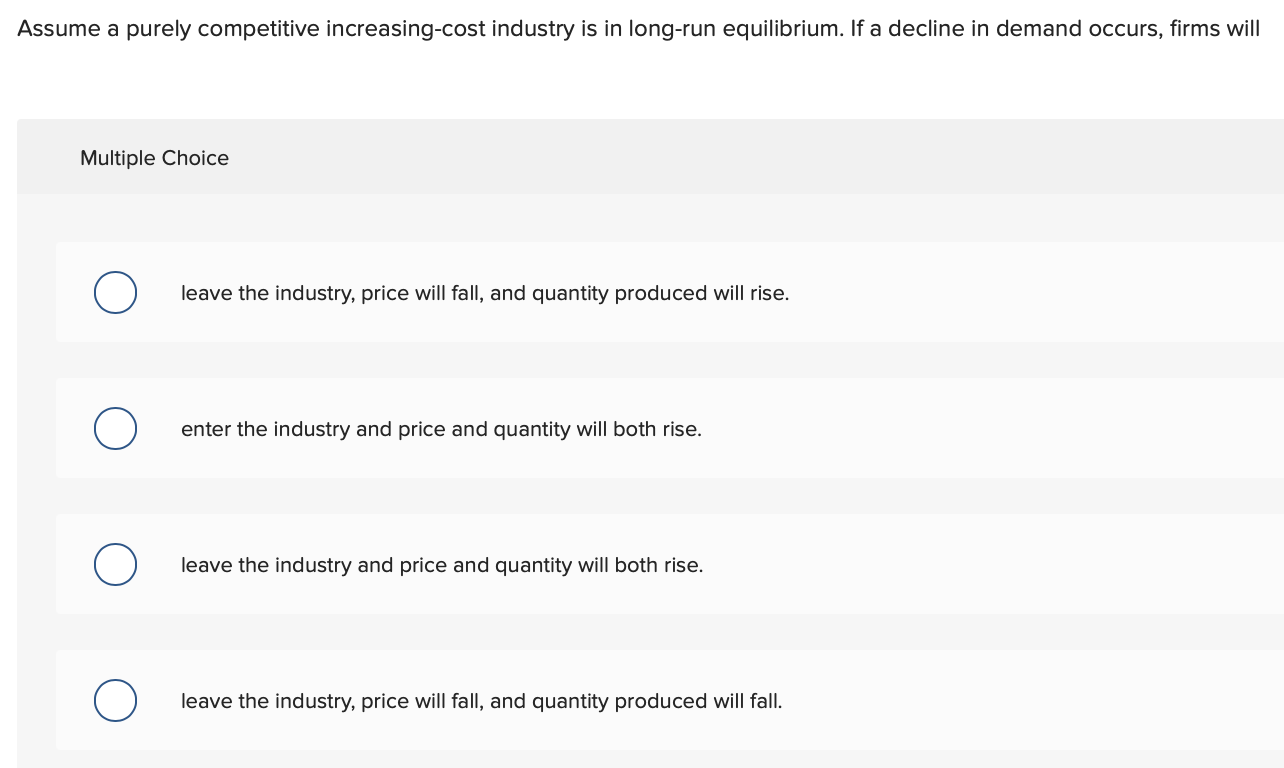Click answer text 'leave the industry, price will fall, and quantity produced will rise.'
Image resolution: width=1284 pixels, height=768 pixels.
(485, 294)
